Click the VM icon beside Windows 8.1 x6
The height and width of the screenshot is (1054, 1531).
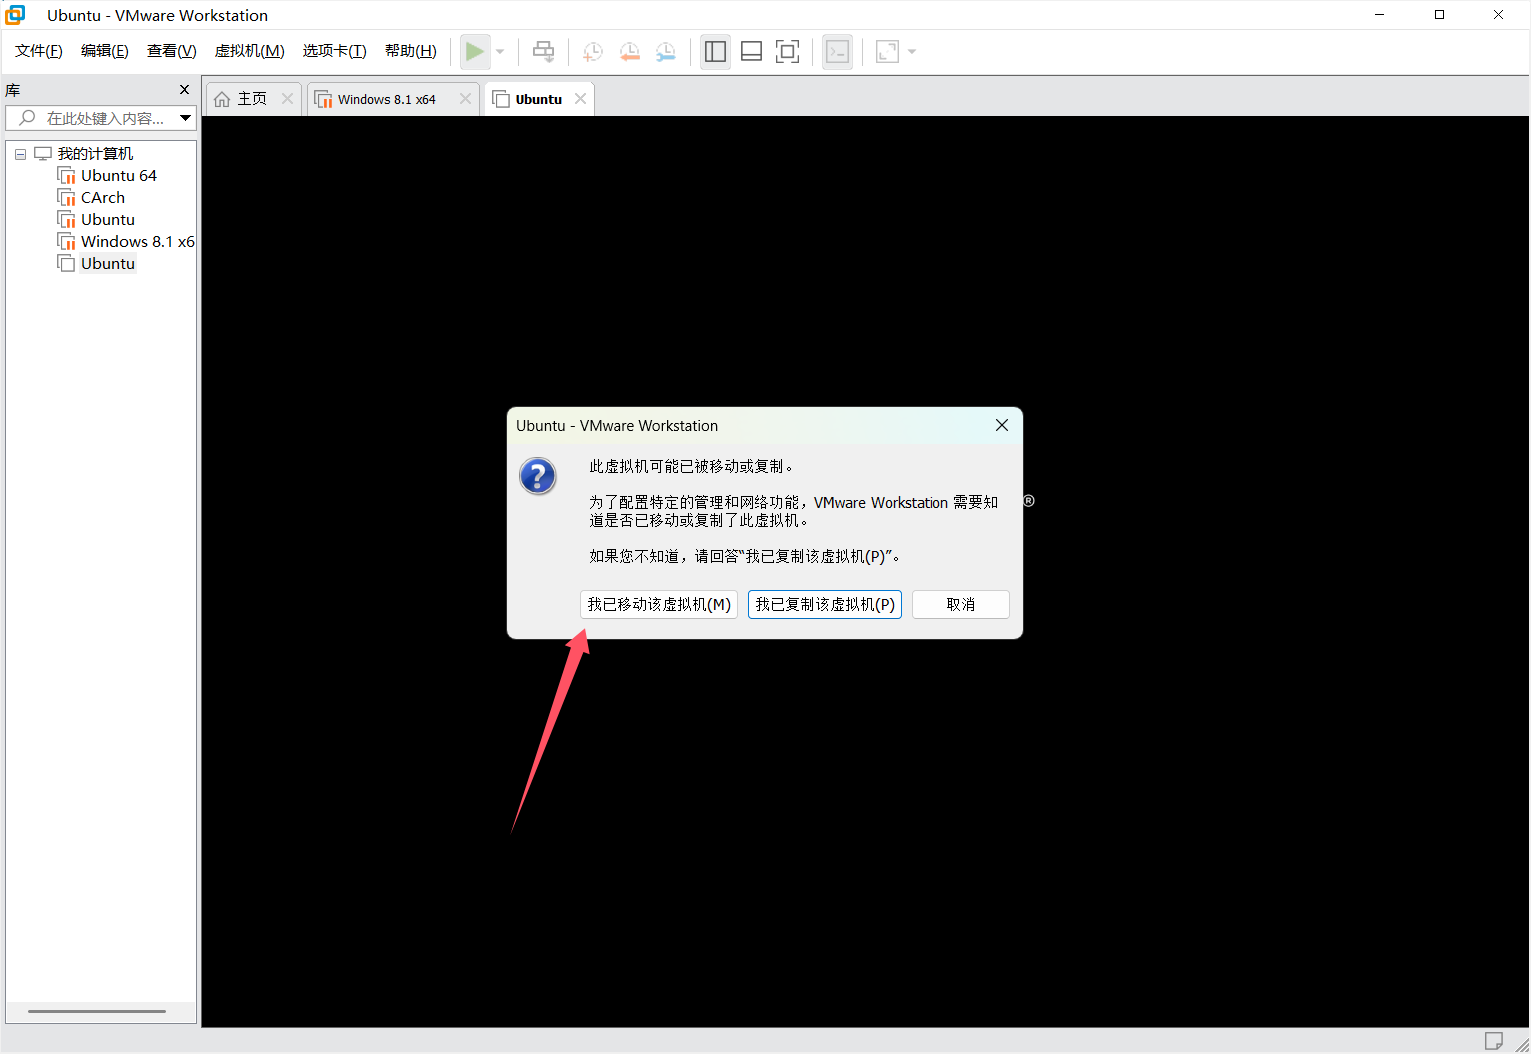pyautogui.click(x=67, y=242)
